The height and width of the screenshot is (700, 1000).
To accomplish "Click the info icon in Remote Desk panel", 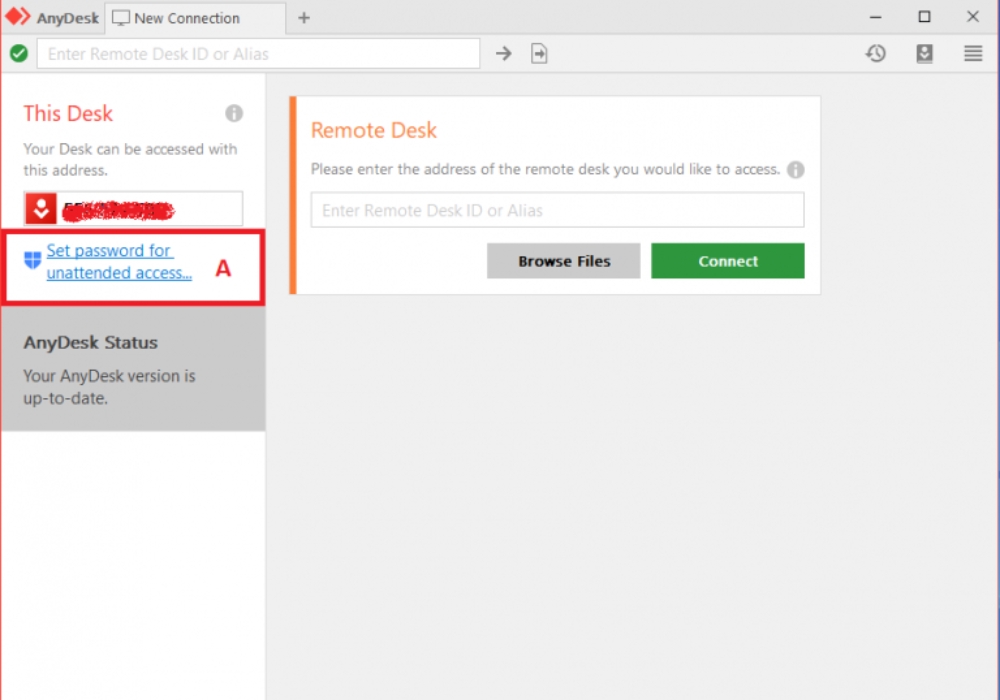I will (x=795, y=170).
